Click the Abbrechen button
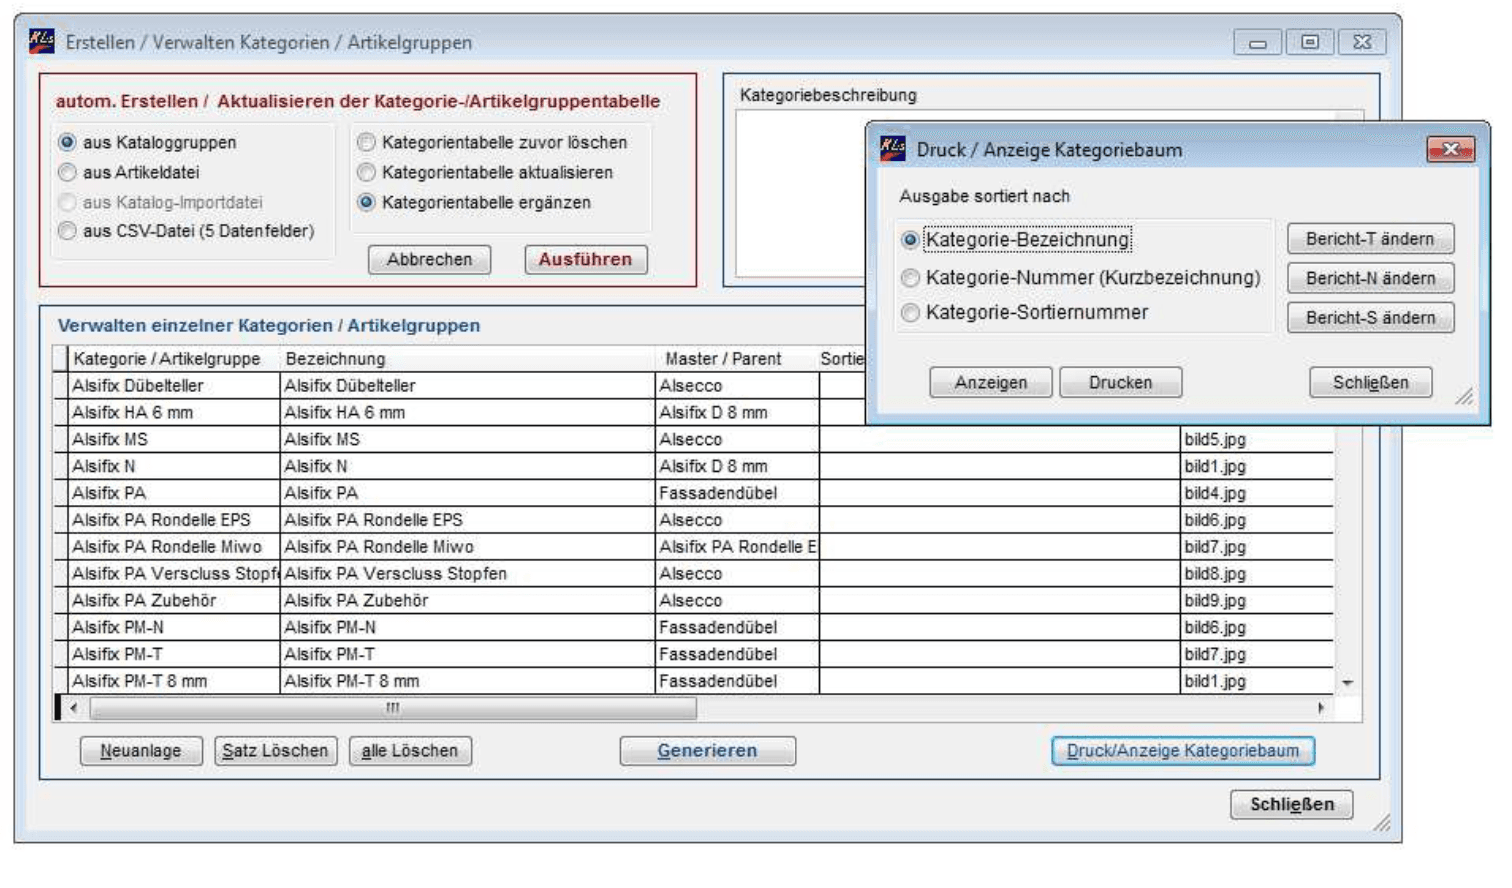1512x888 pixels. pos(429,259)
